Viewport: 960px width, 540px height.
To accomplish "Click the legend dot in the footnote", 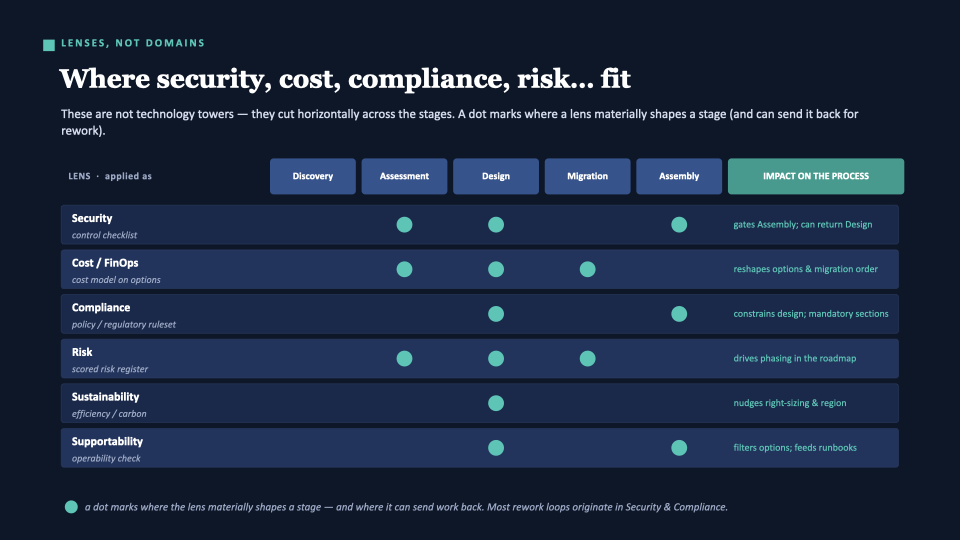I will (71, 507).
